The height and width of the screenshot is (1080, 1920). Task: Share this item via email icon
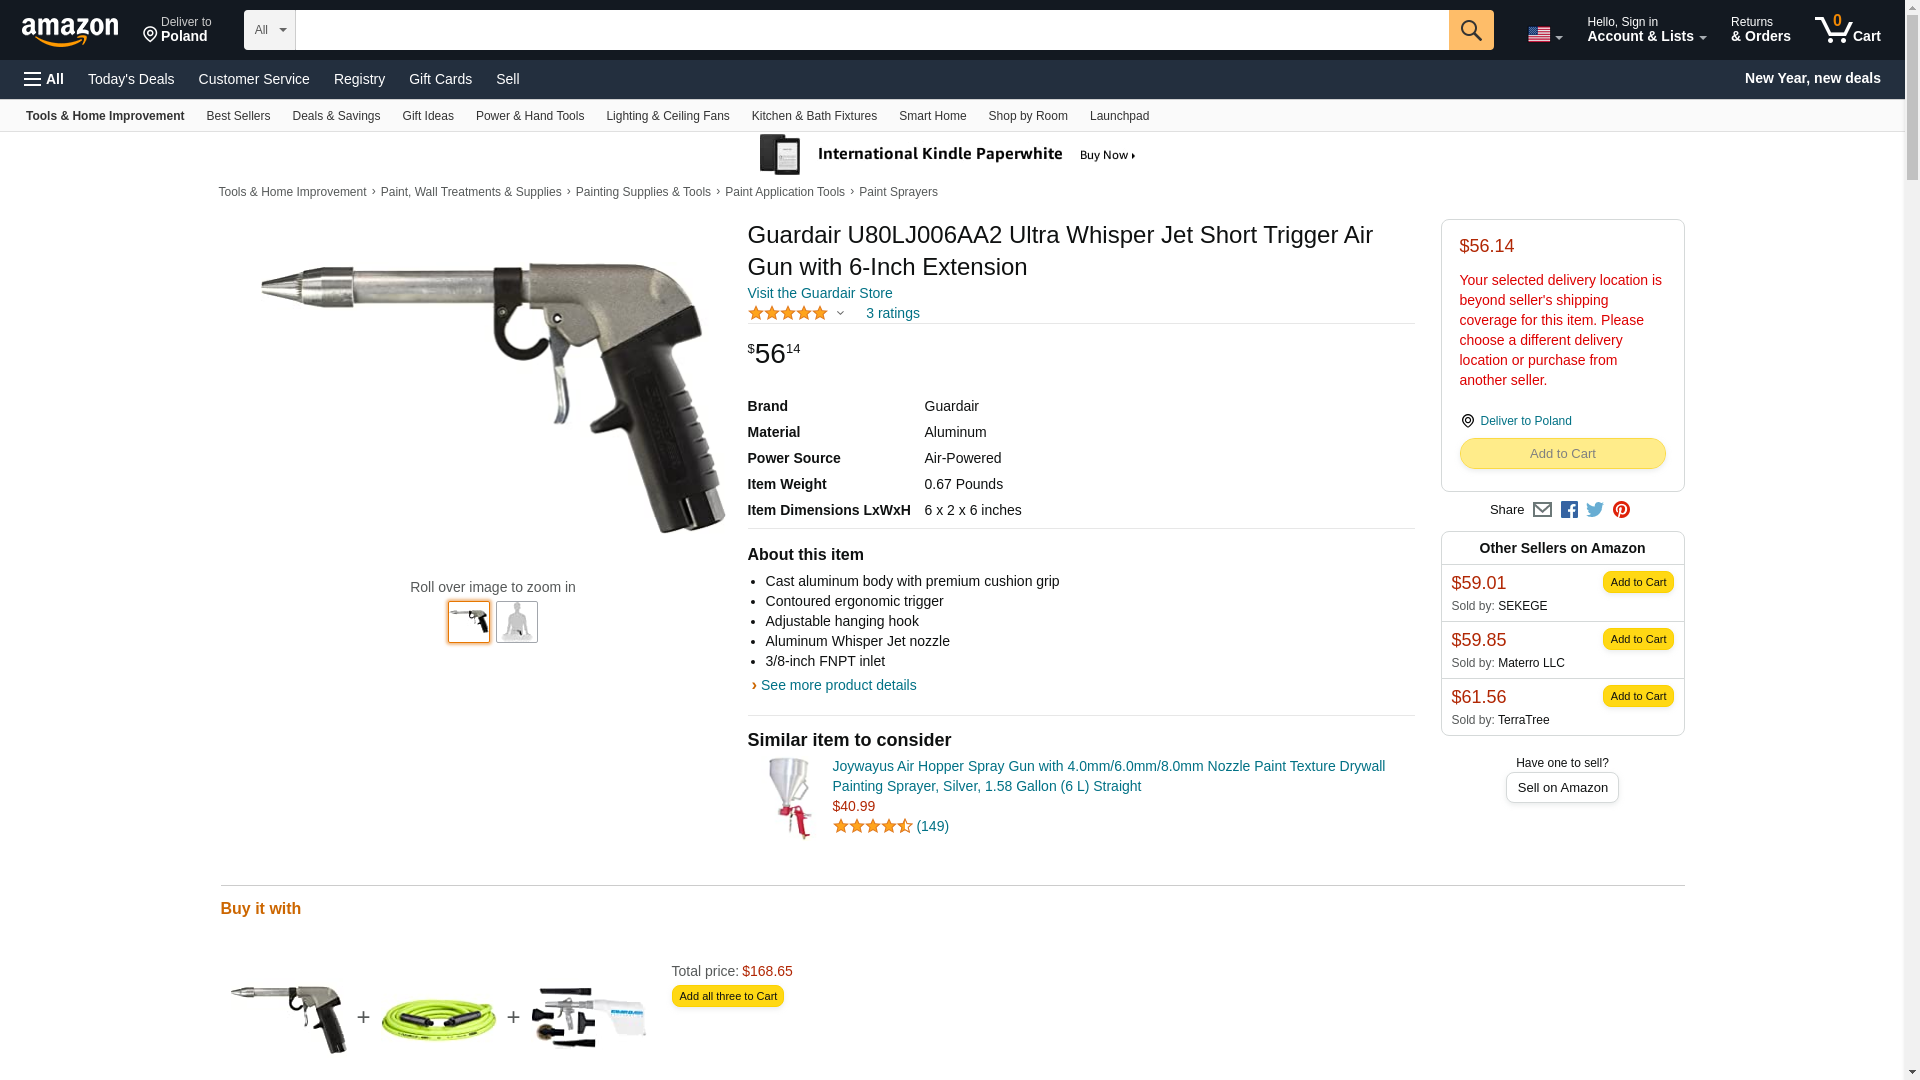point(1542,510)
